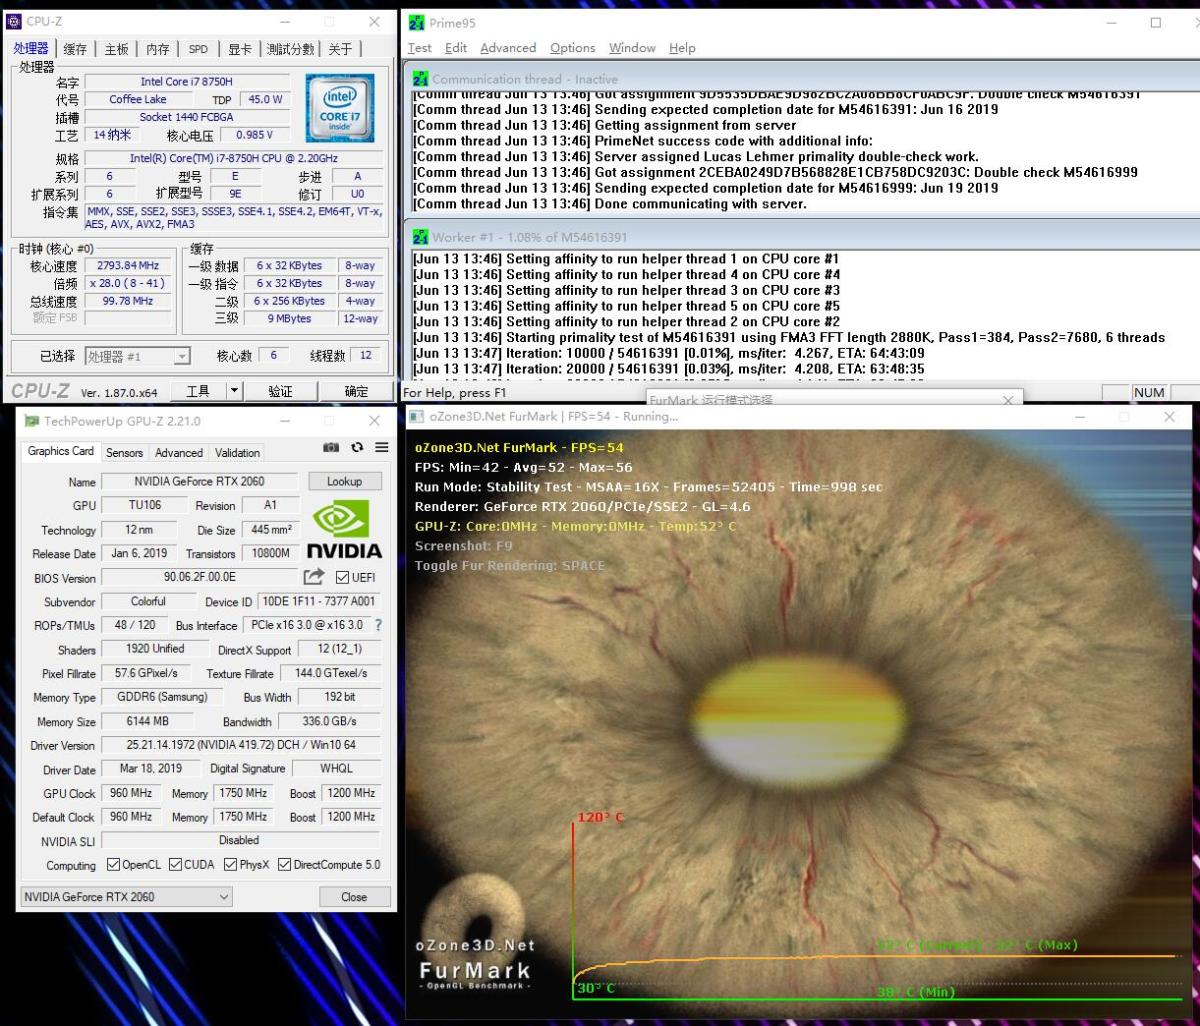Toggle the CUDA checkbox
The height and width of the screenshot is (1026, 1200).
click(x=175, y=865)
